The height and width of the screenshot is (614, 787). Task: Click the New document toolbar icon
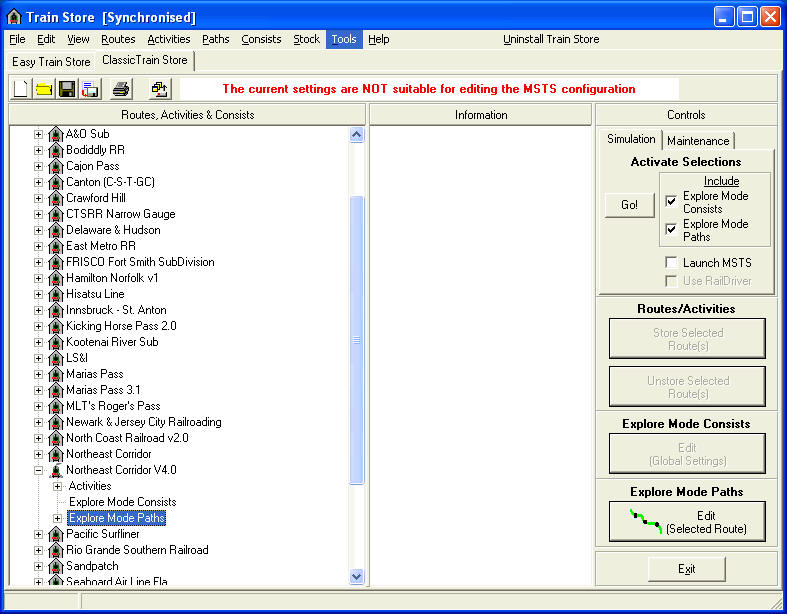pyautogui.click(x=21, y=89)
